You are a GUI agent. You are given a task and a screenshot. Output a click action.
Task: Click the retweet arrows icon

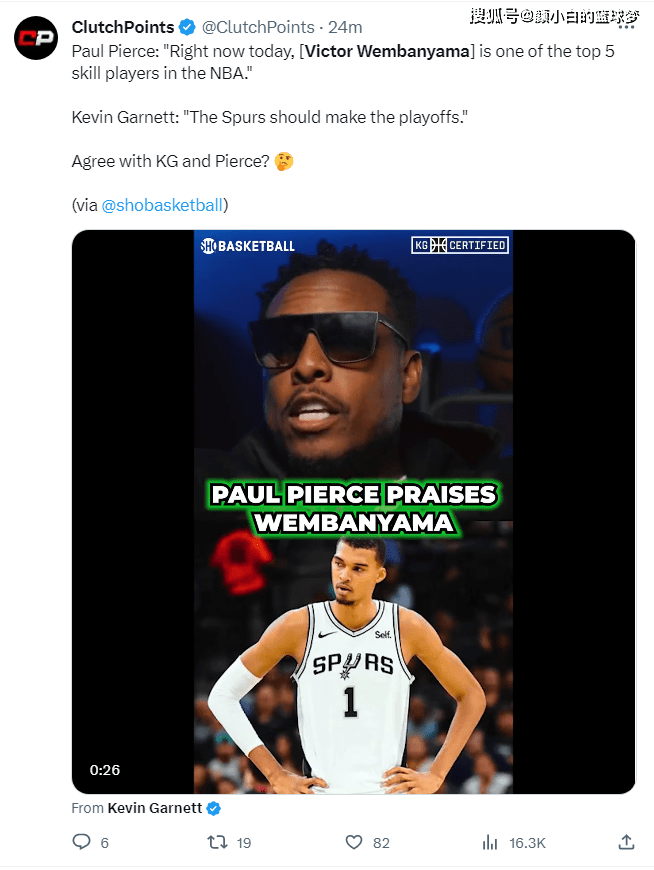point(217,842)
